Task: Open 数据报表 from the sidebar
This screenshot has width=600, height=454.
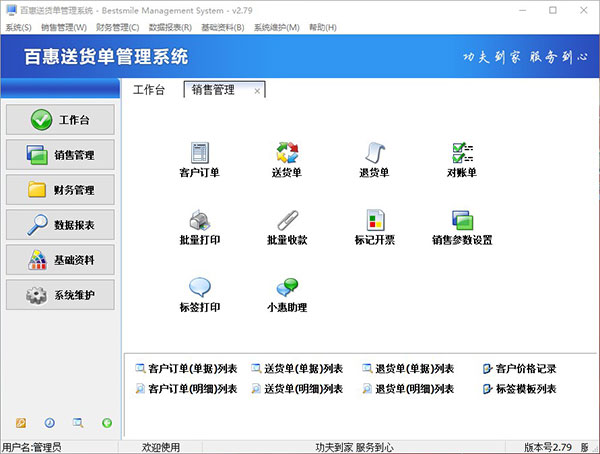Action: (60, 225)
